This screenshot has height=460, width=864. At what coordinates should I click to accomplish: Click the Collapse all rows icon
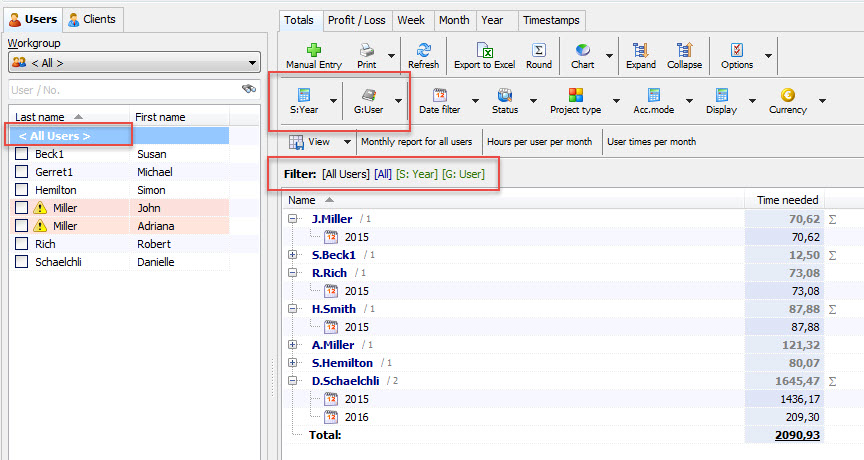point(684,50)
